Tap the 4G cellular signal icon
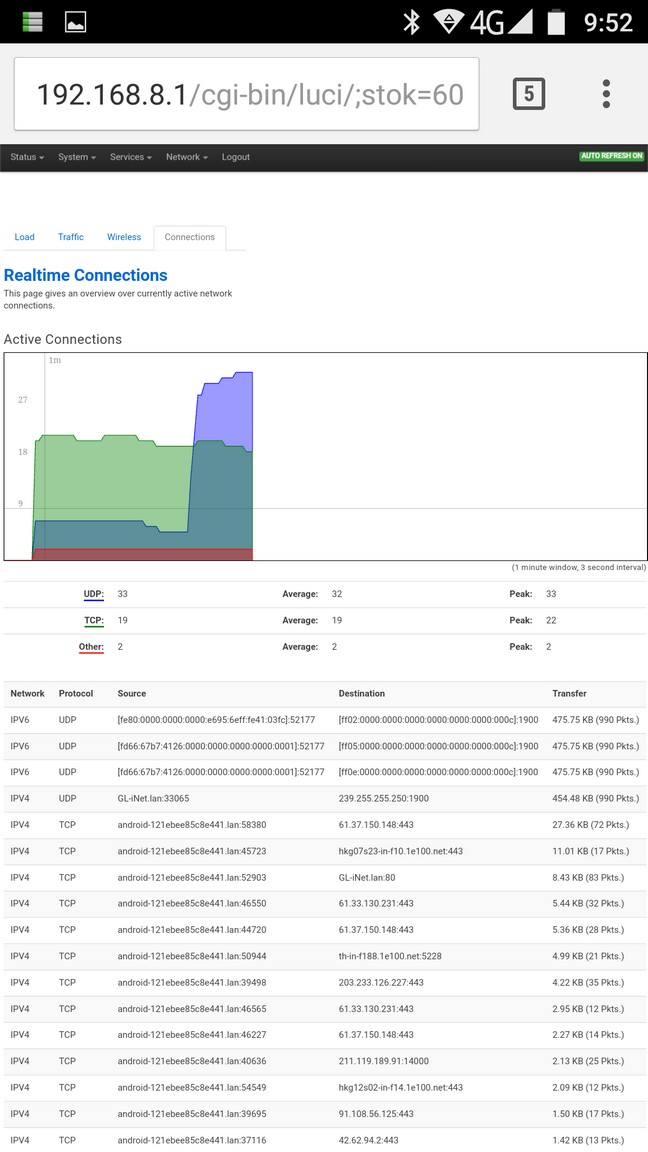The image size is (648, 1152). tap(501, 22)
